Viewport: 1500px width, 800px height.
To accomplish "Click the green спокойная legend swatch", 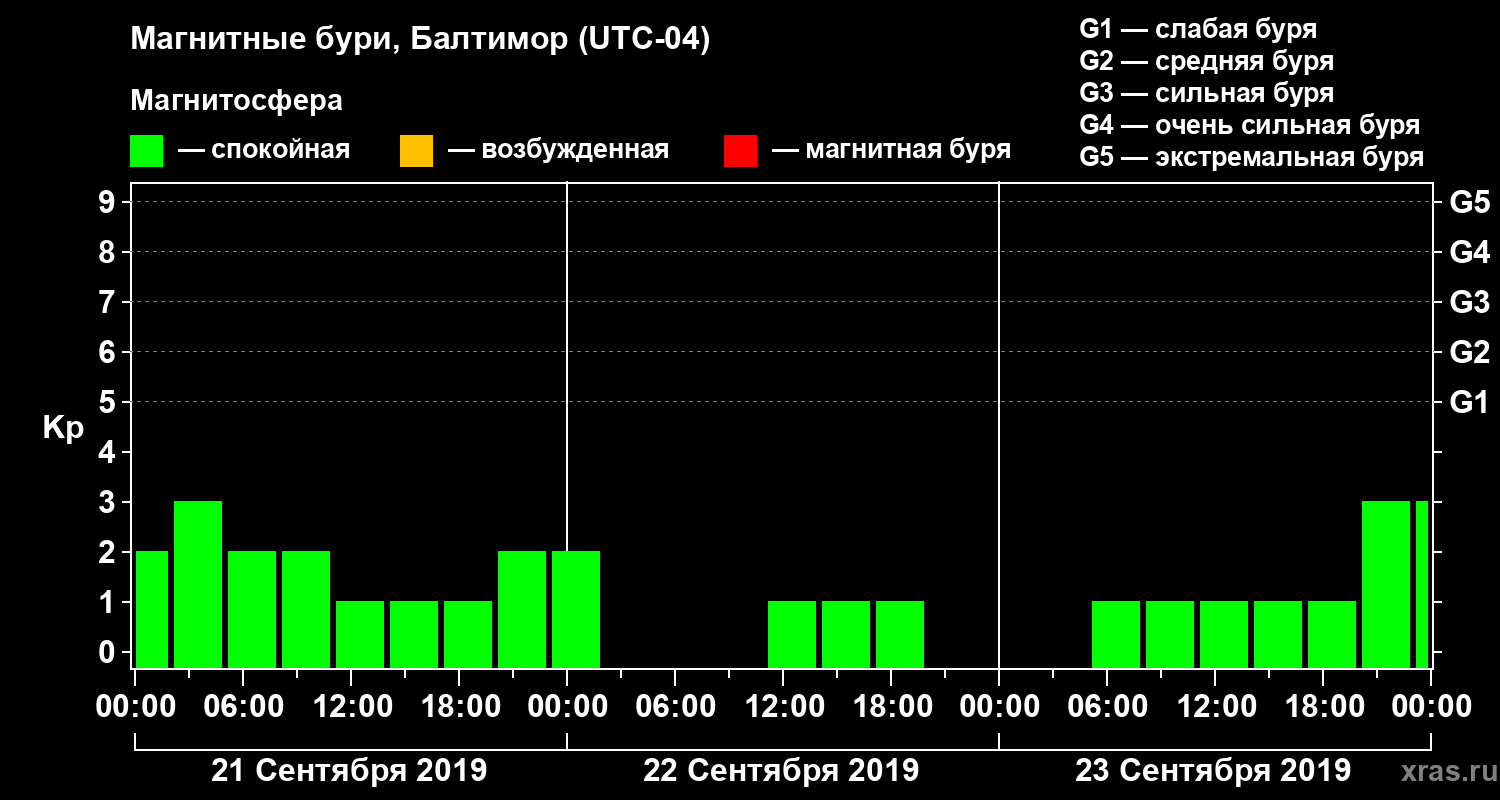I will (146, 151).
